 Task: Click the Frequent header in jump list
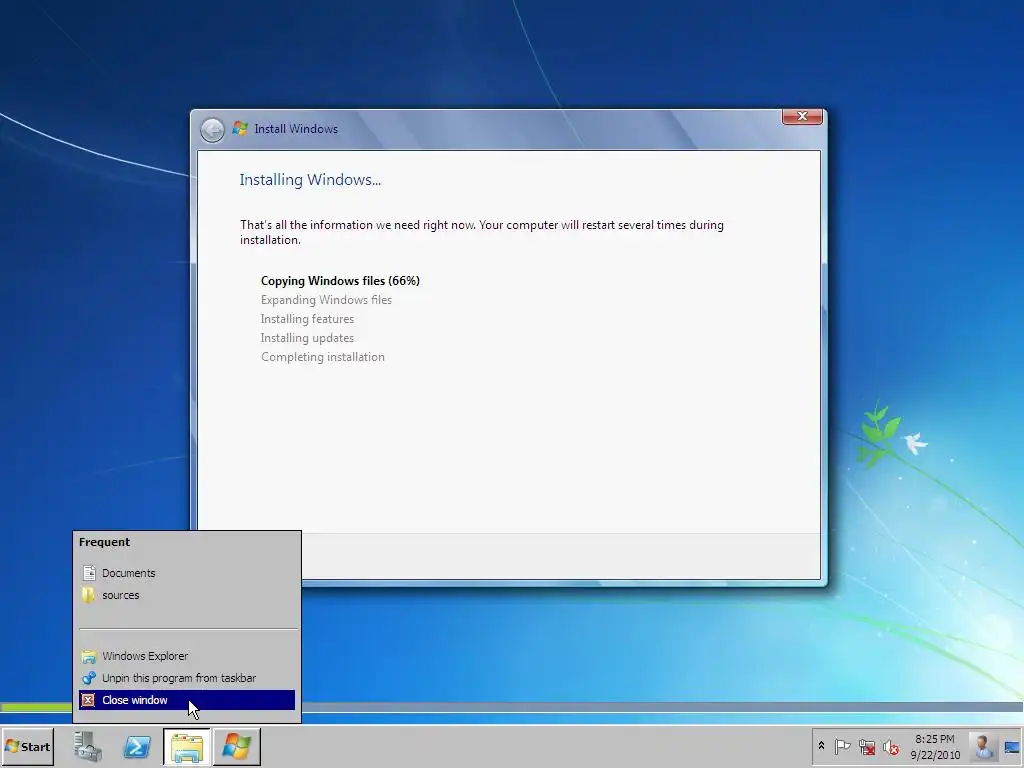point(104,542)
